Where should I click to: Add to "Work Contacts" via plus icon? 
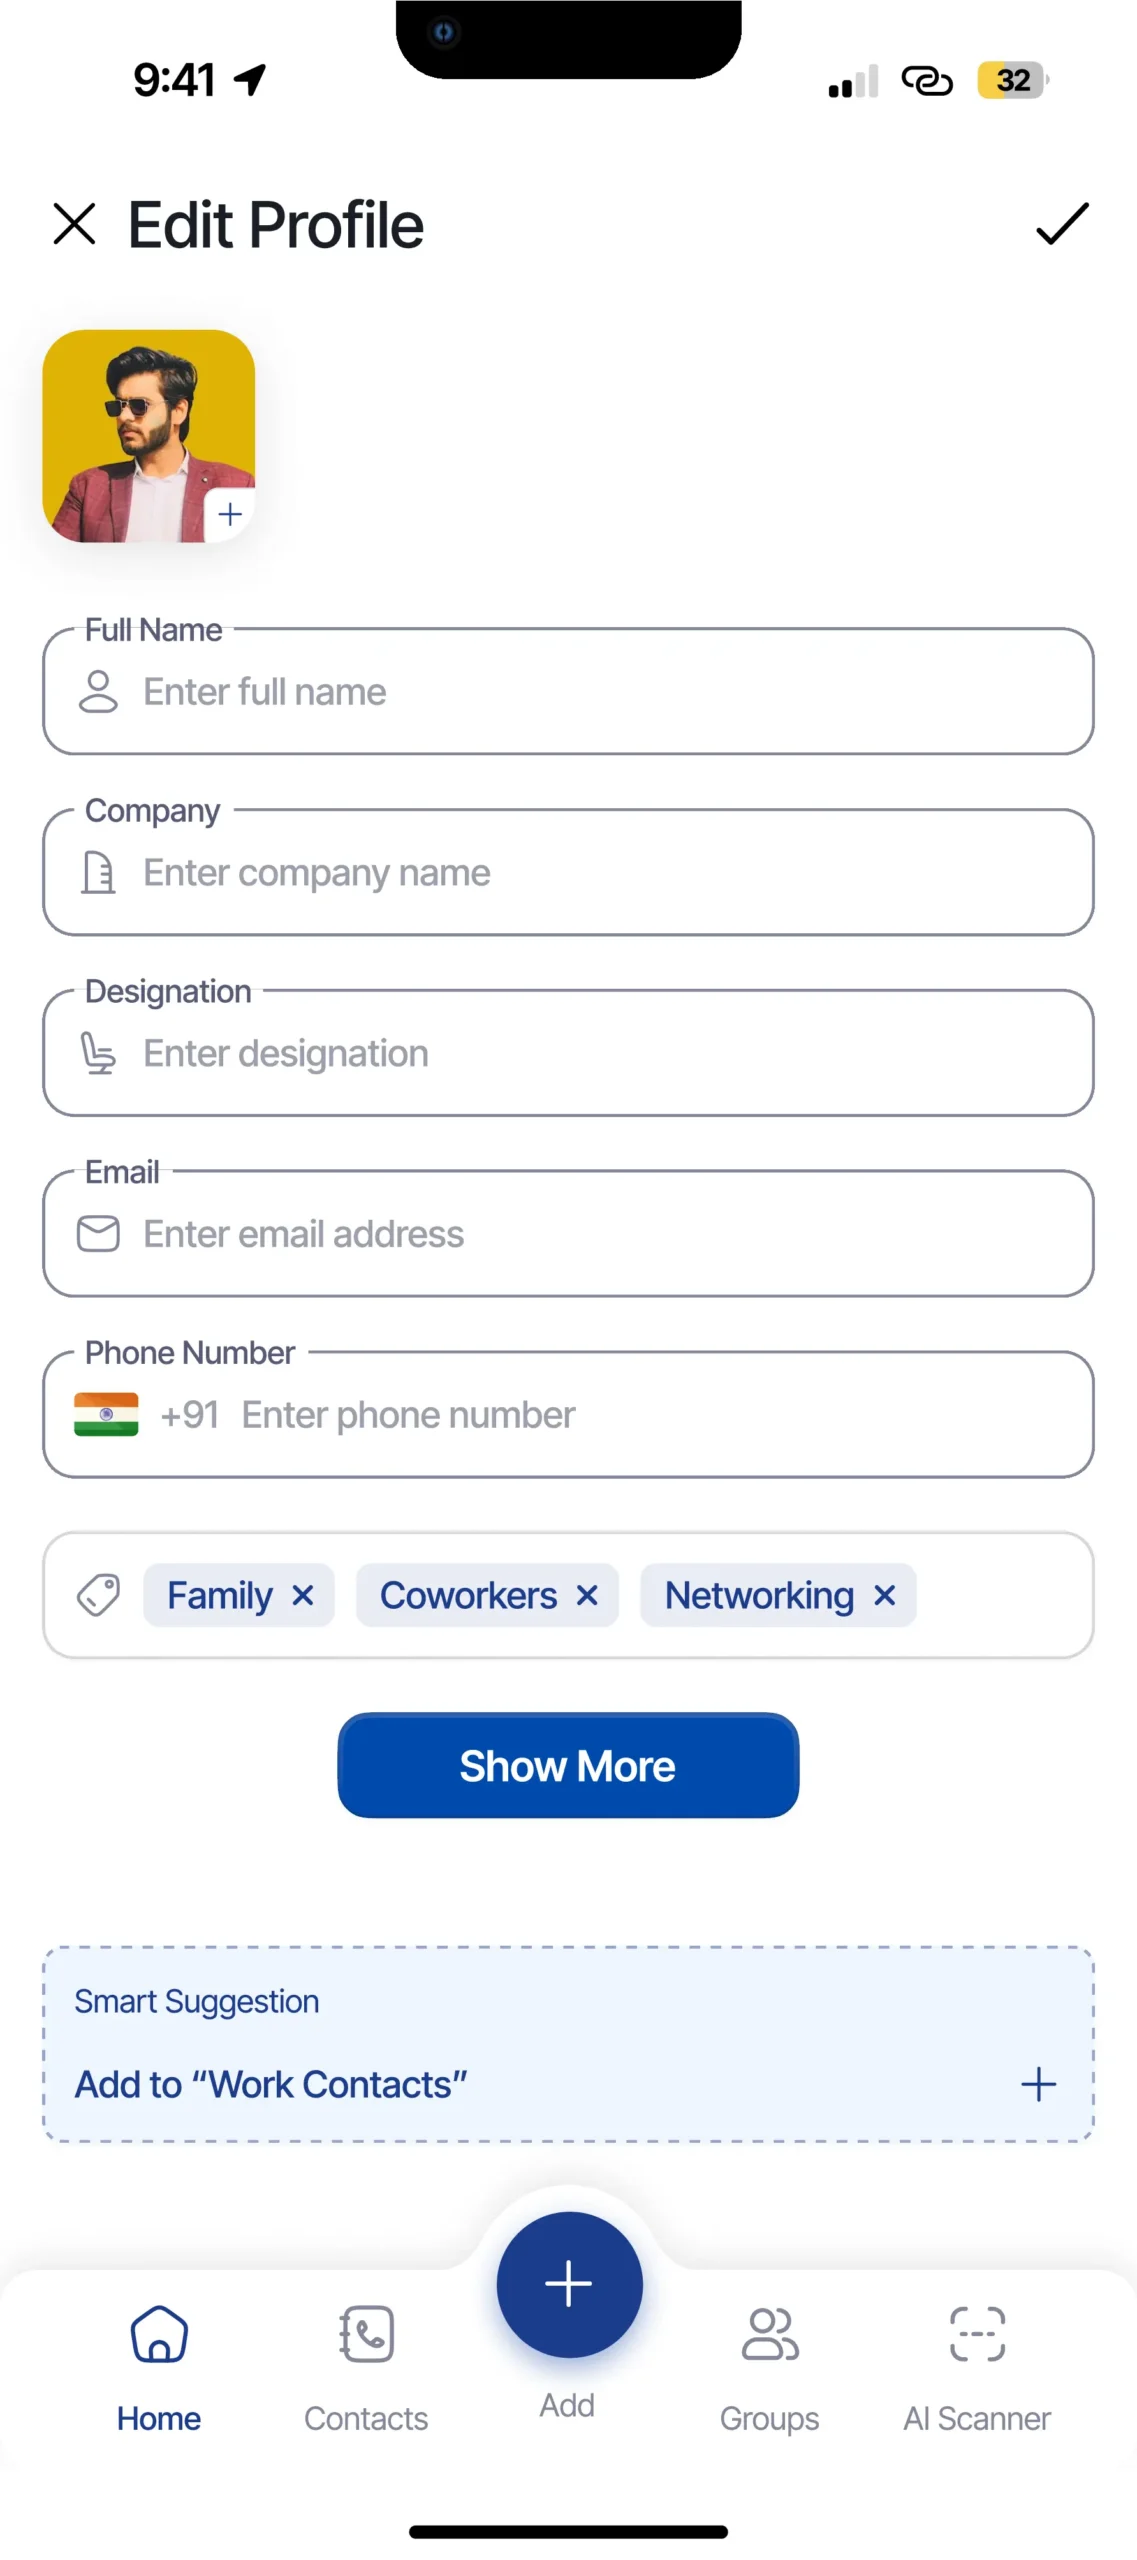click(x=1038, y=2085)
